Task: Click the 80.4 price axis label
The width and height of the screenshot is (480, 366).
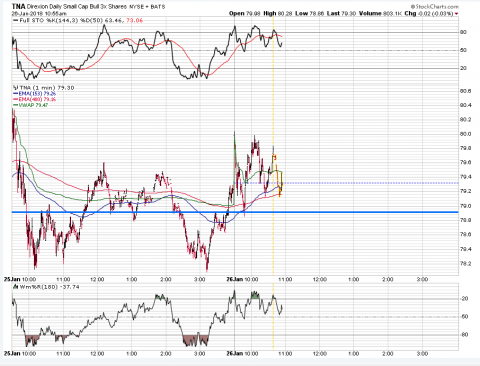Action: 466,105
